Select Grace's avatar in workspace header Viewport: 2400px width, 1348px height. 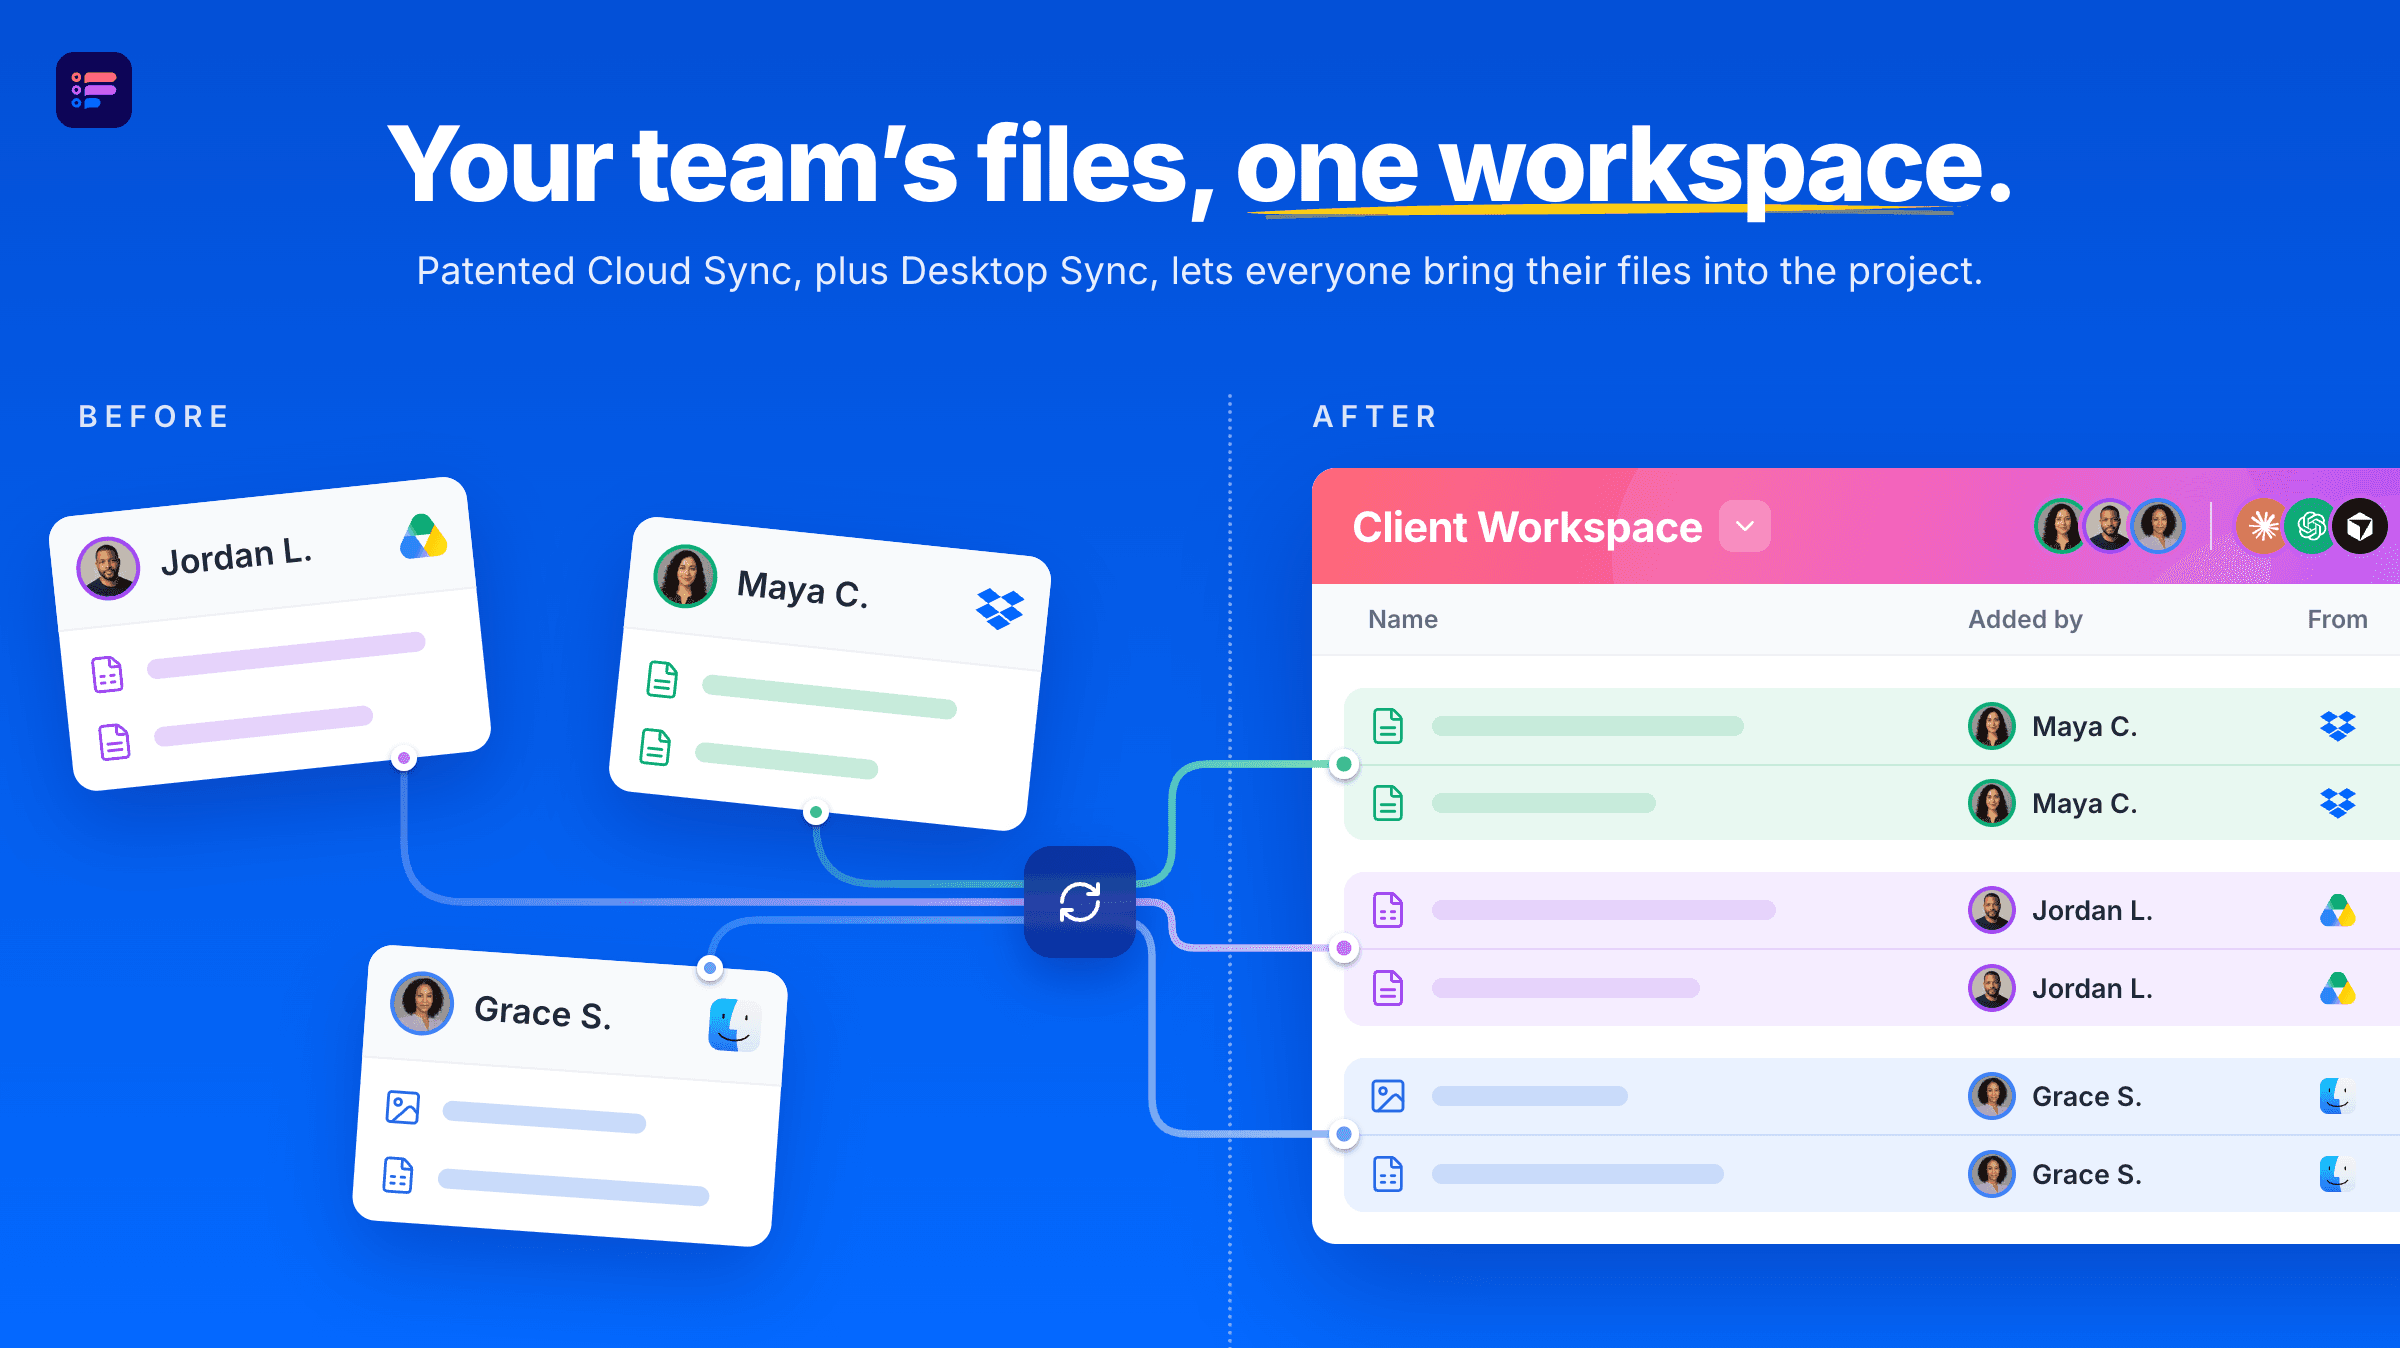(x=2158, y=526)
